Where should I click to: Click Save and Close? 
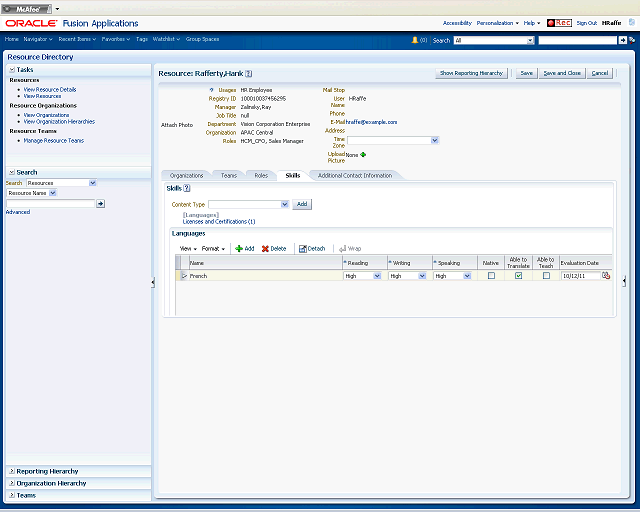click(562, 73)
